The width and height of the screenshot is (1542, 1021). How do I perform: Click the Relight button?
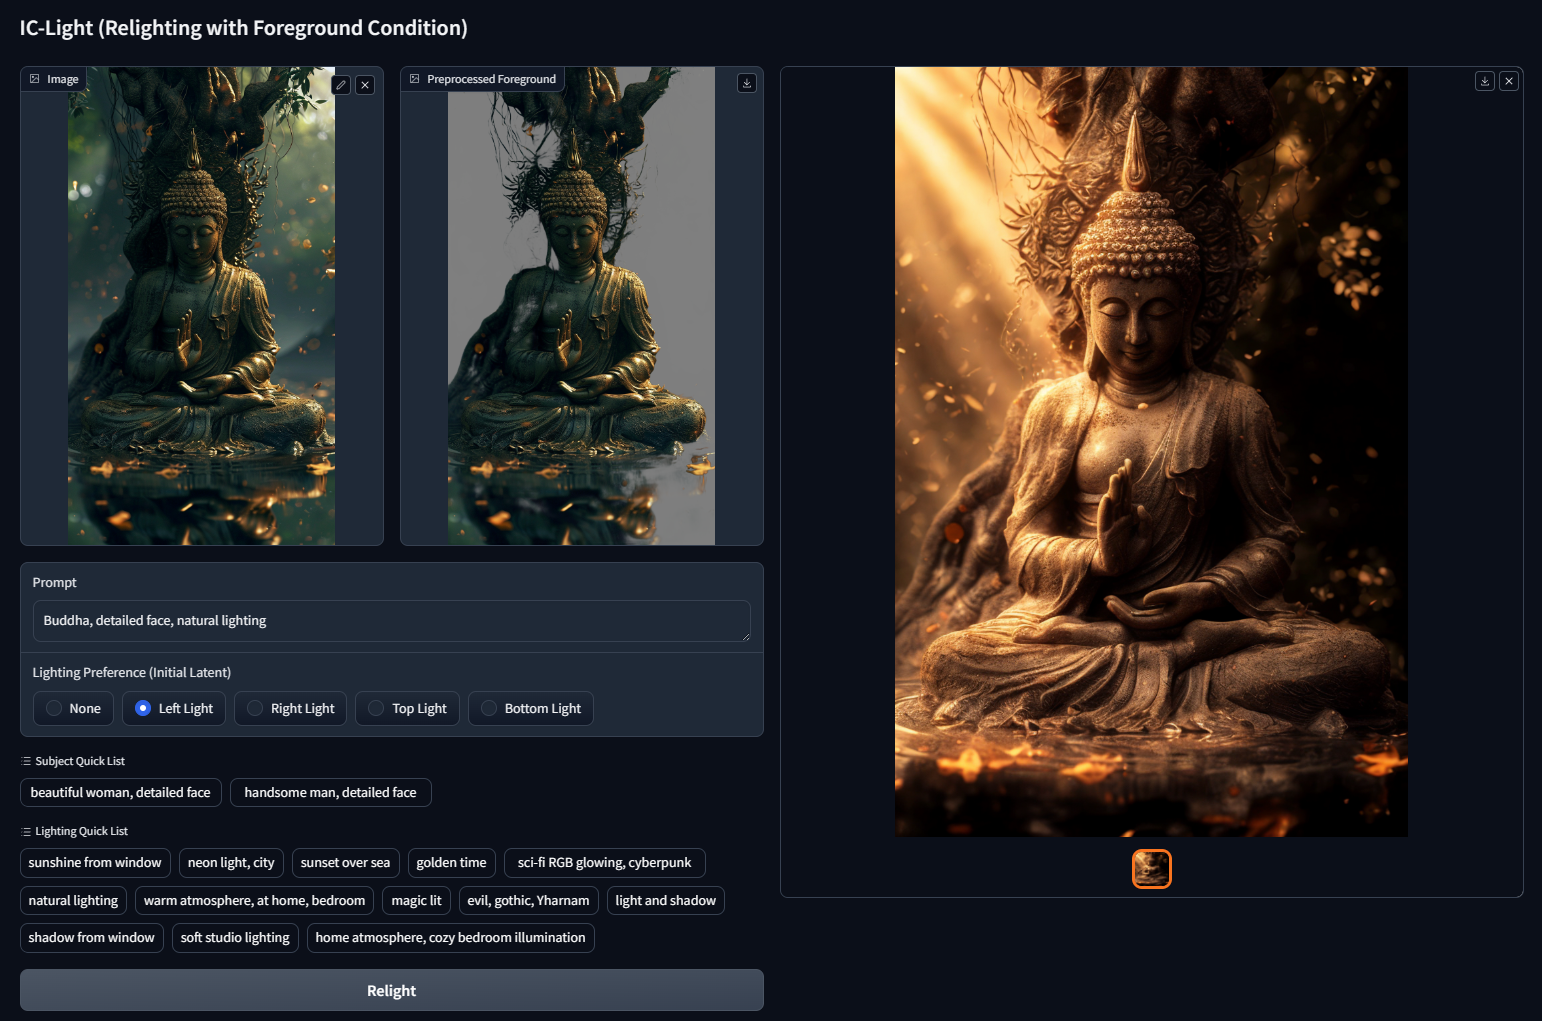pyautogui.click(x=391, y=990)
